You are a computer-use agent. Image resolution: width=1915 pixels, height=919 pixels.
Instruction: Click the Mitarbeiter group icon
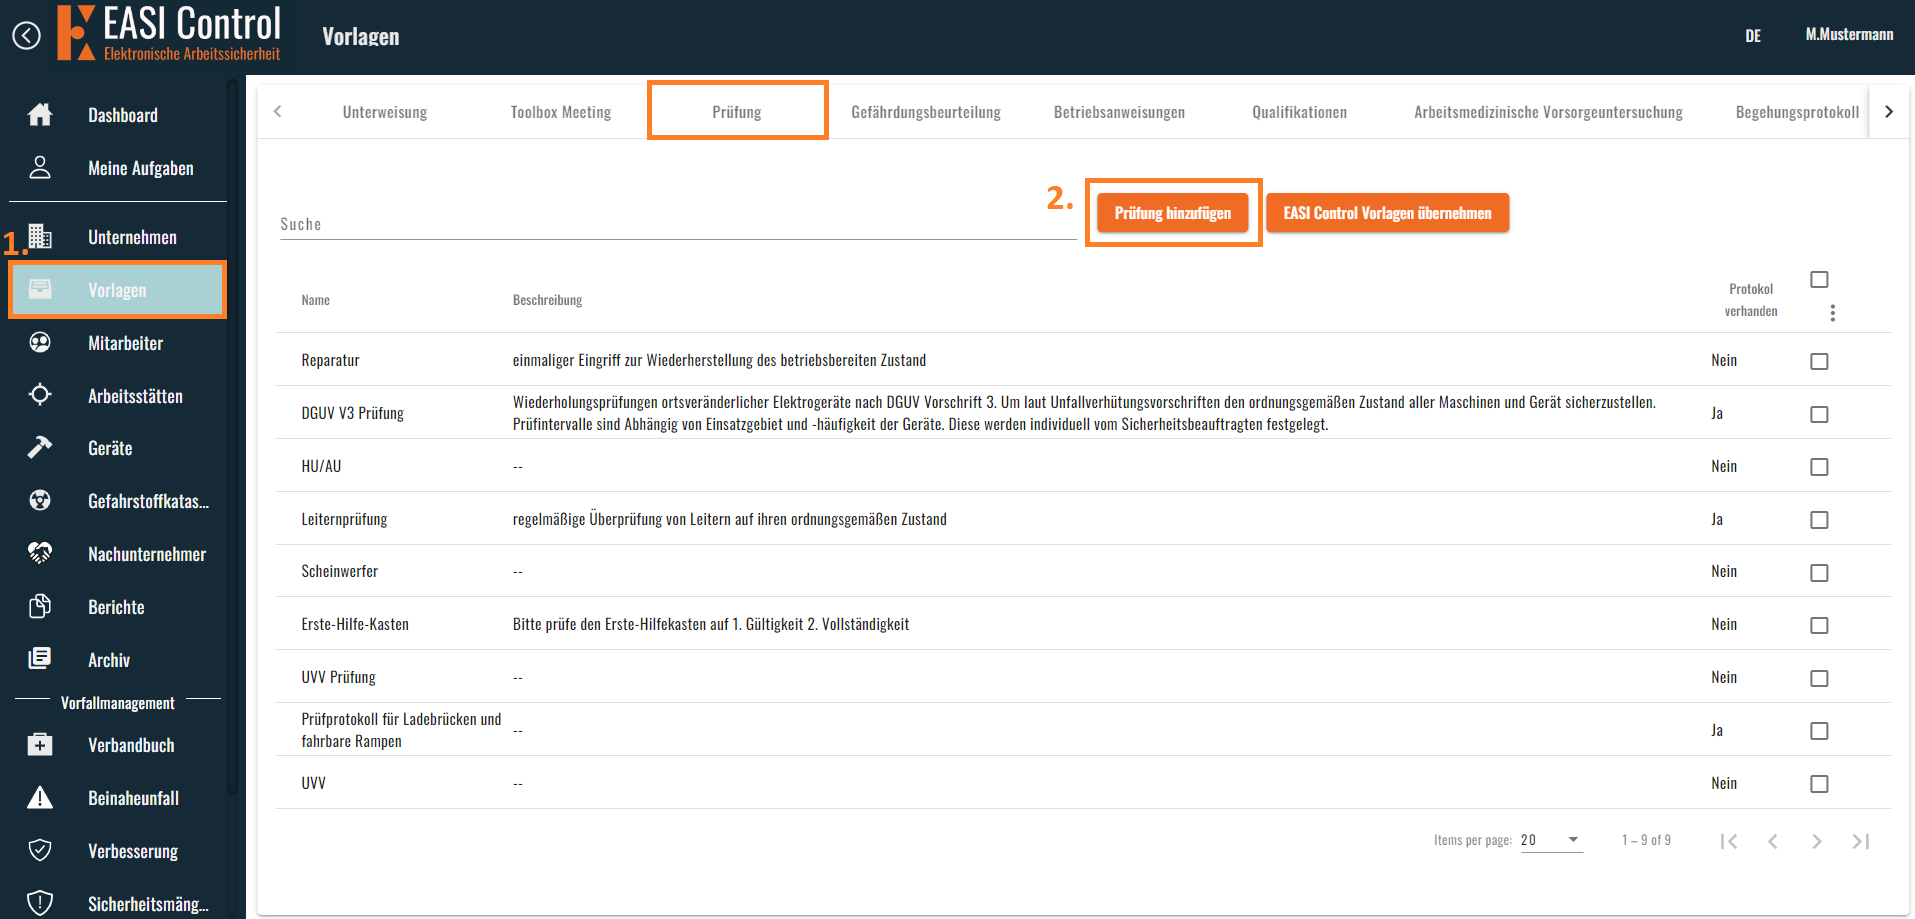point(40,342)
